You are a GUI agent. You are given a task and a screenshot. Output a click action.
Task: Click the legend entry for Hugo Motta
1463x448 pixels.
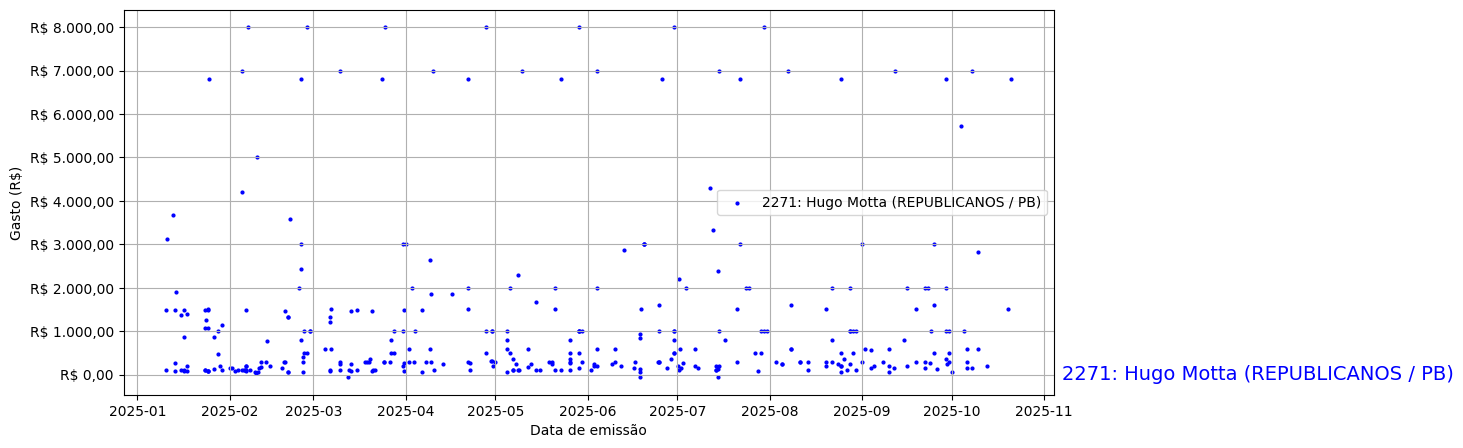click(x=900, y=202)
